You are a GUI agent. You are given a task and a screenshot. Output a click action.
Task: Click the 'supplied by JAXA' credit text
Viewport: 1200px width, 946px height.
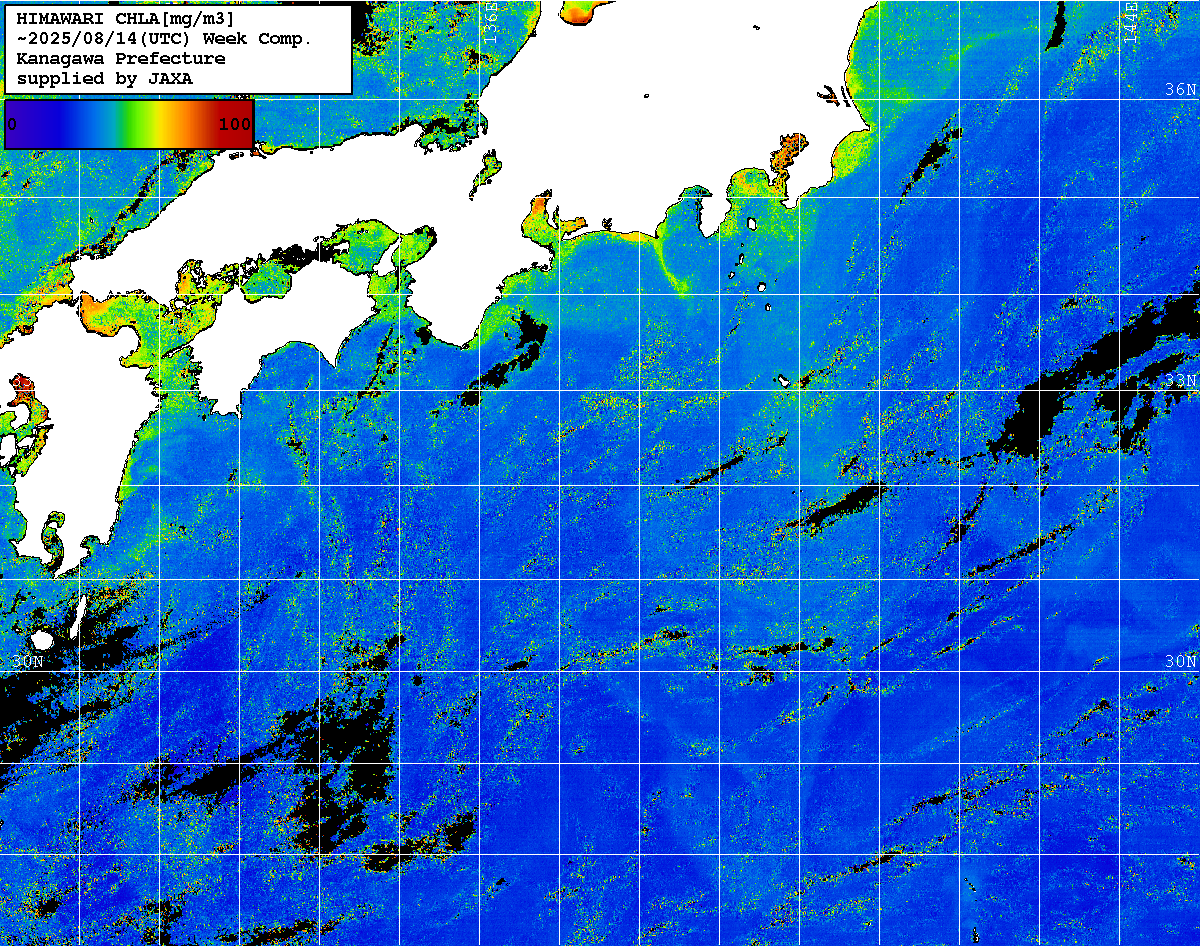[105, 78]
